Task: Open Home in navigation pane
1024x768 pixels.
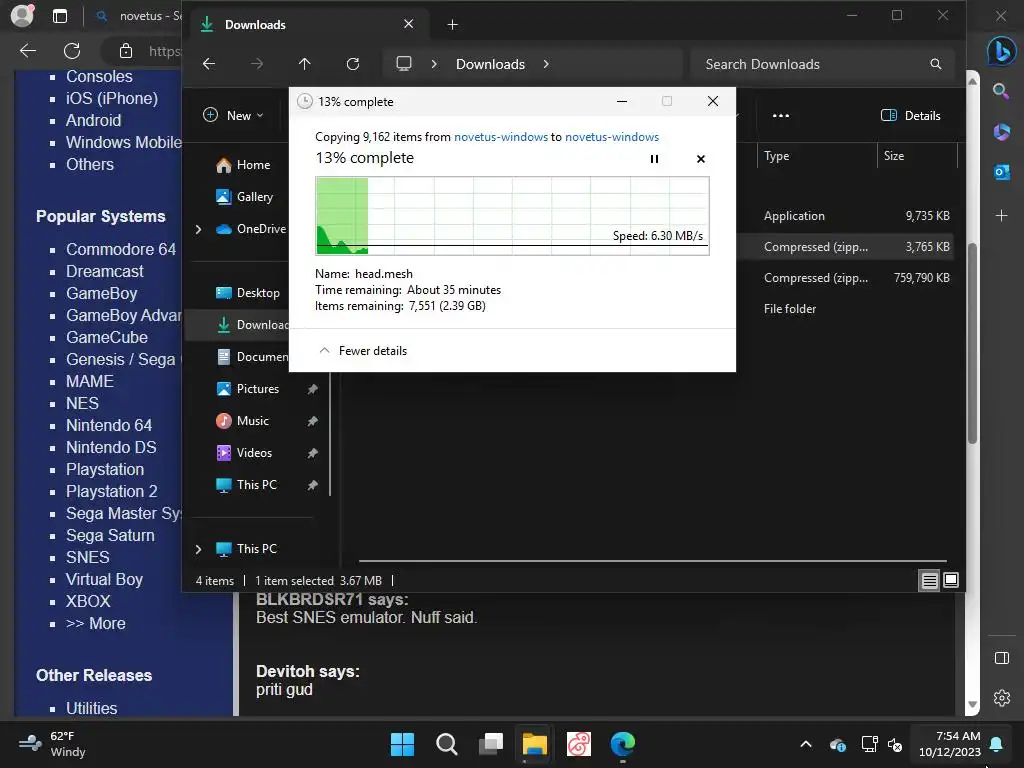Action: click(x=243, y=165)
